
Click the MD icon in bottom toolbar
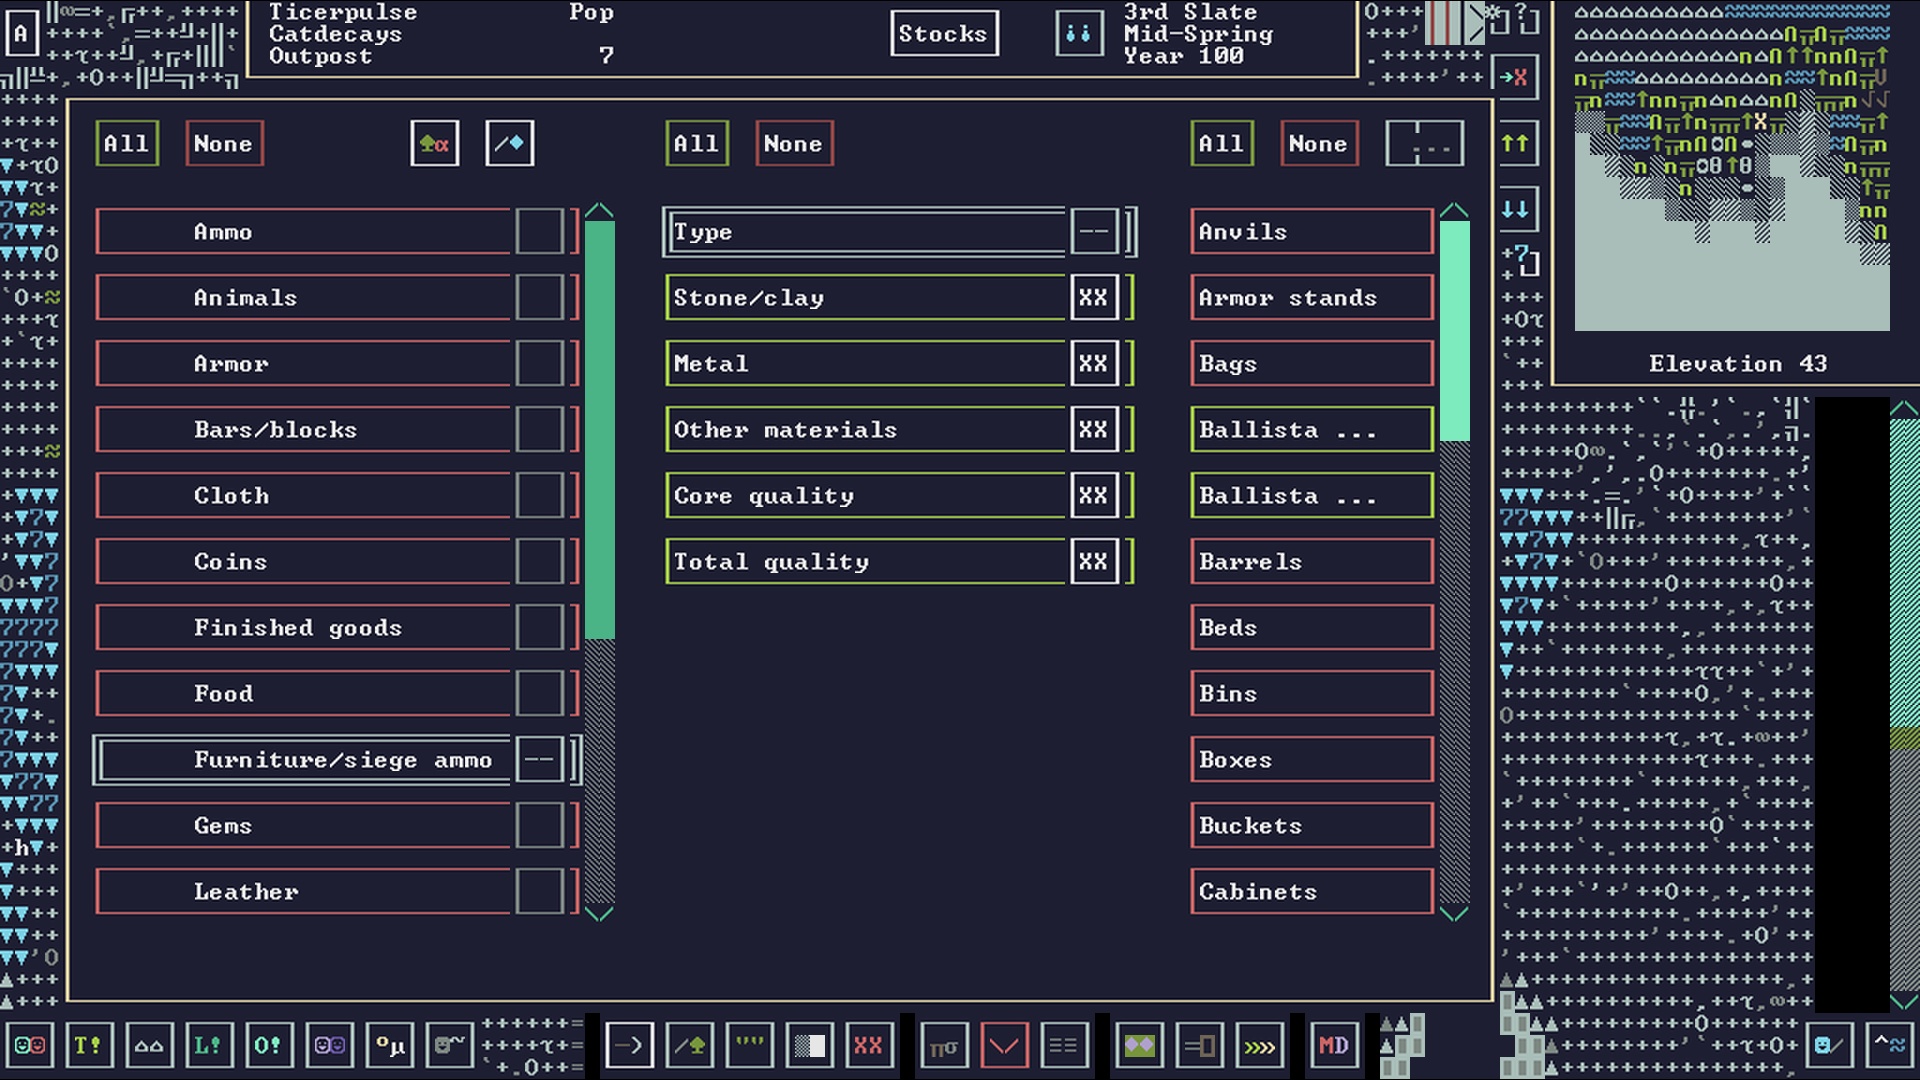[x=1334, y=1046]
